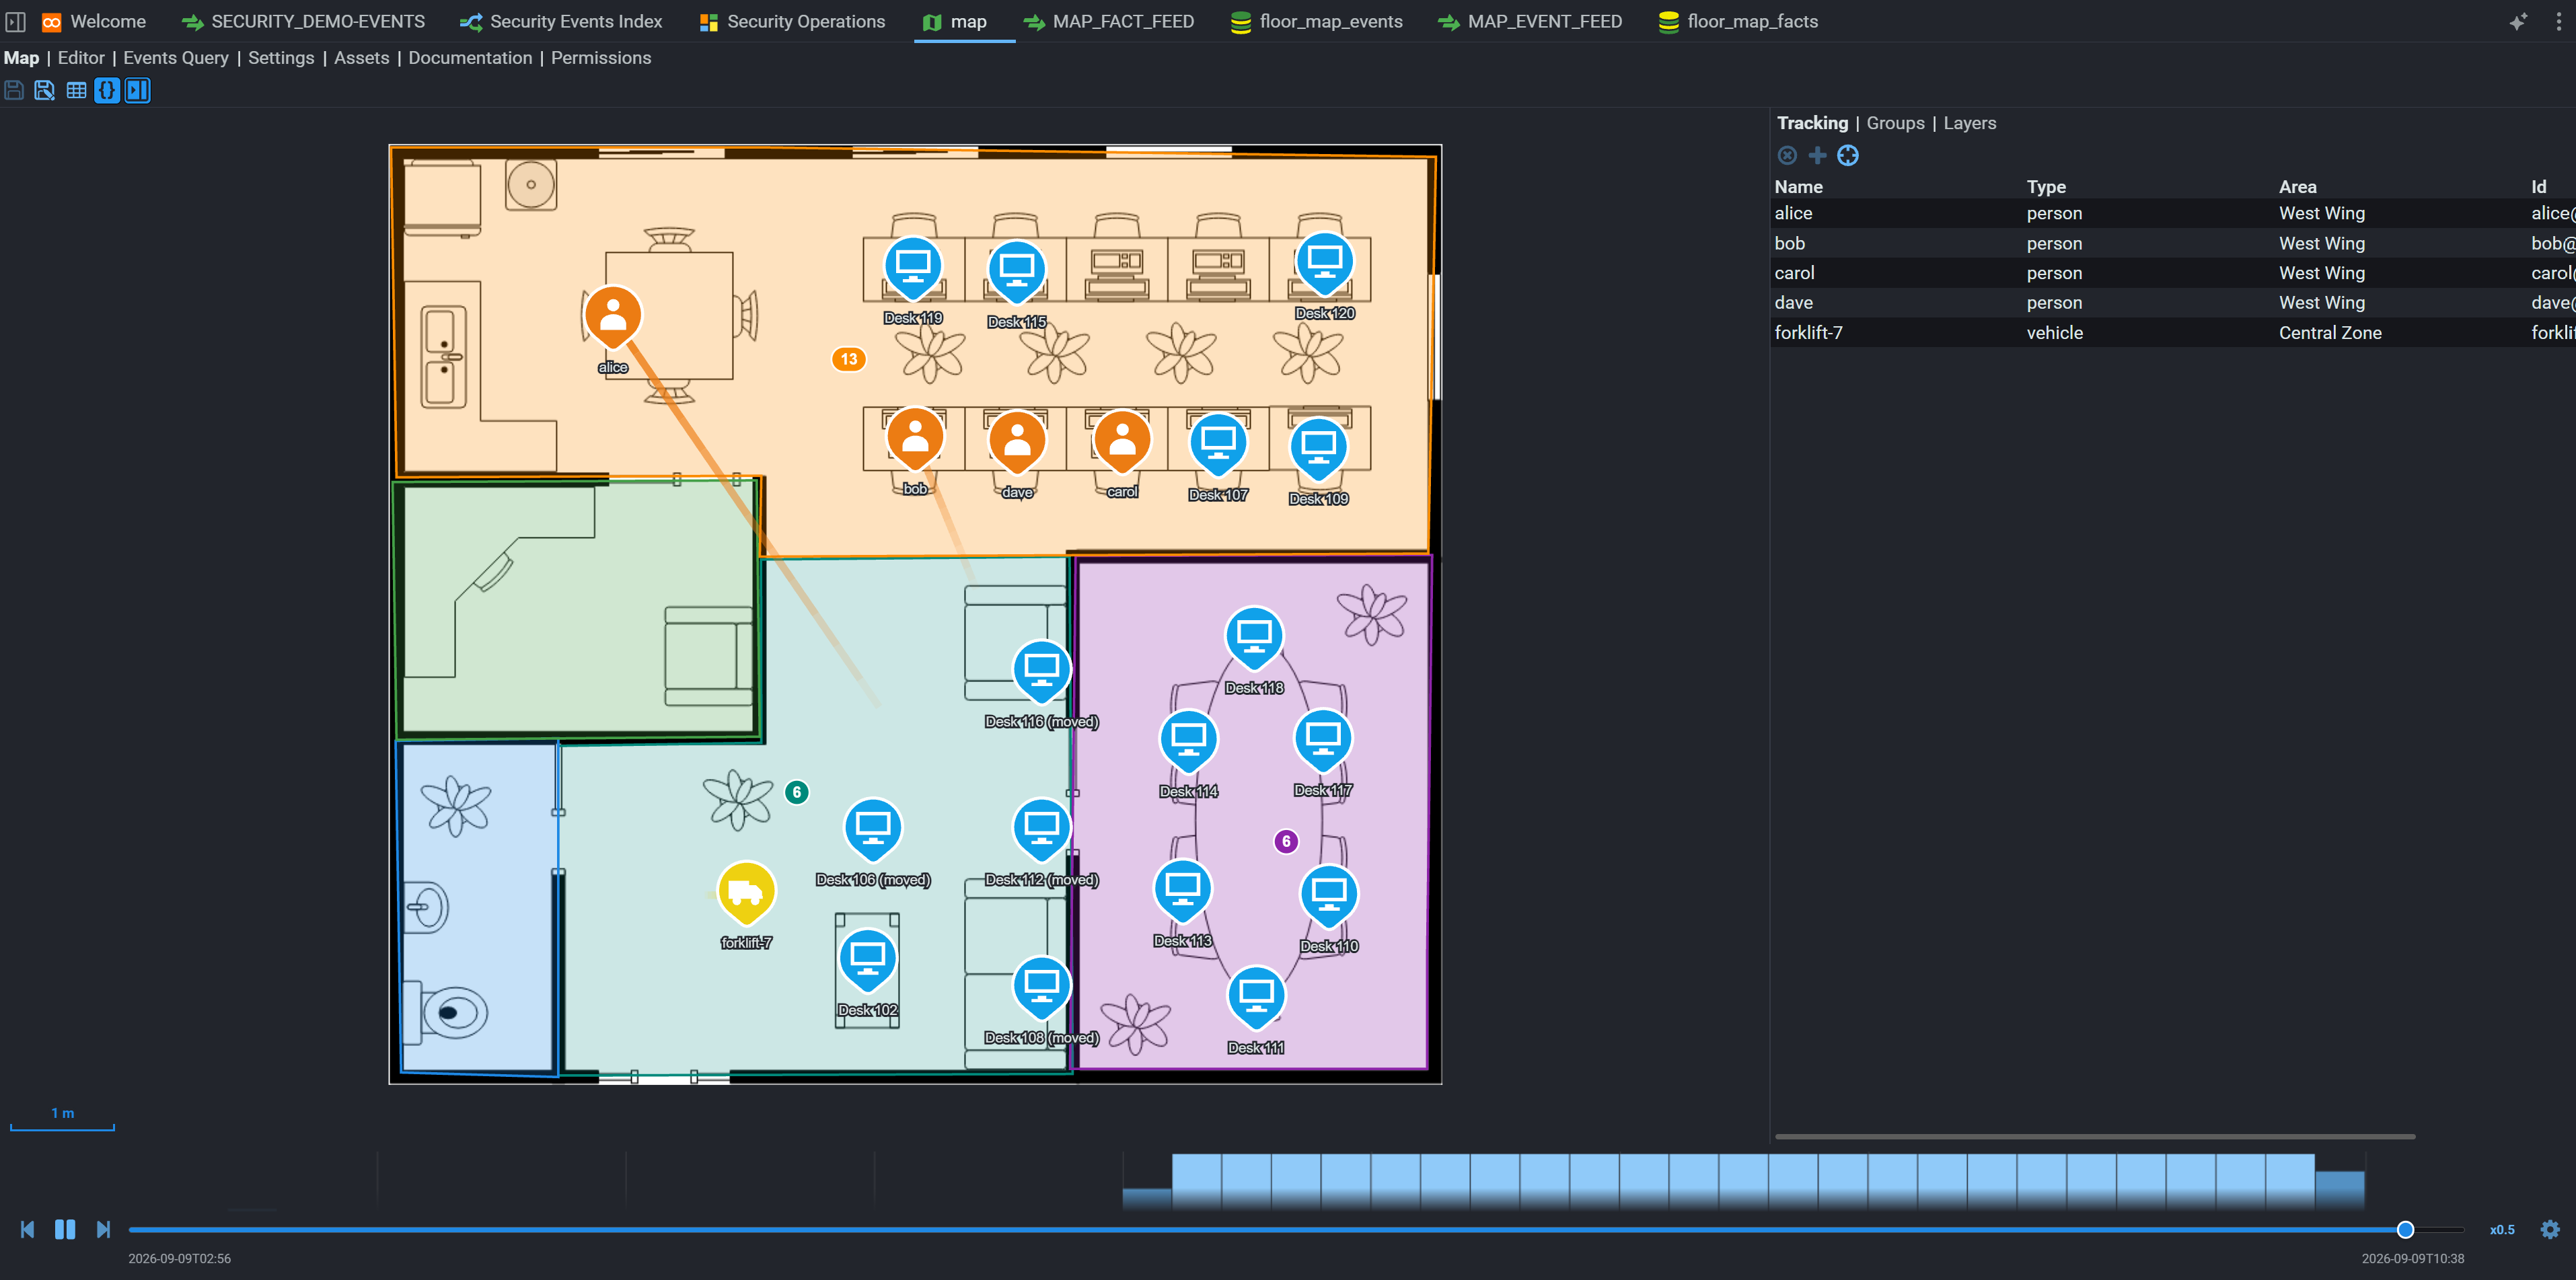Select bob person marker on map
This screenshot has width=2576, height=1280.
pyautogui.click(x=915, y=439)
